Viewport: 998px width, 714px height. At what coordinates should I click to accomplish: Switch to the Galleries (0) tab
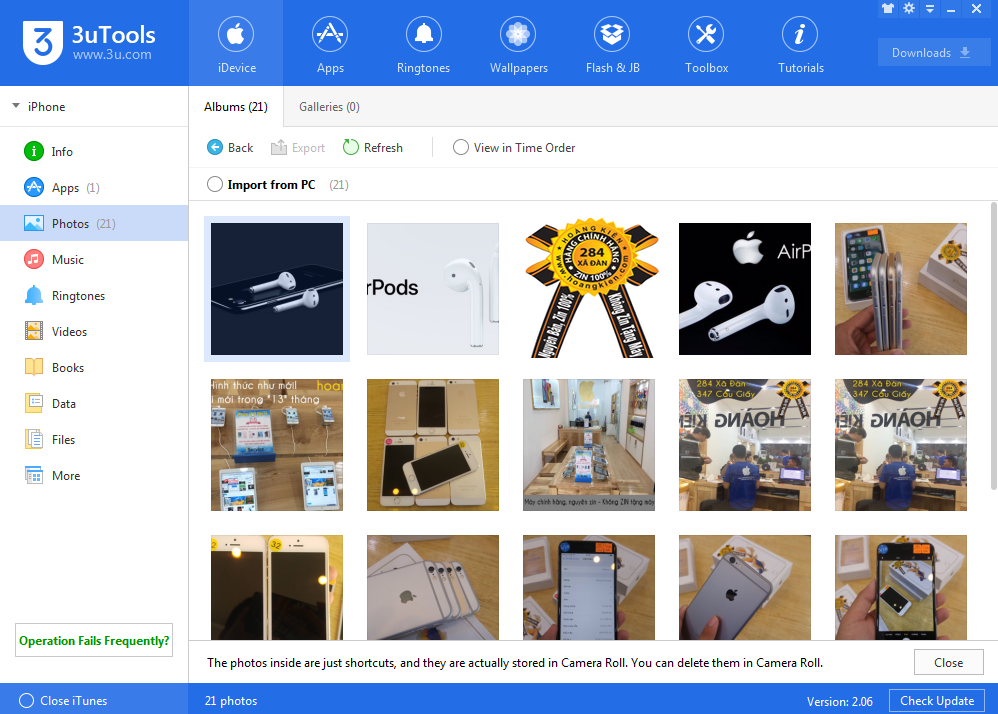click(x=329, y=107)
